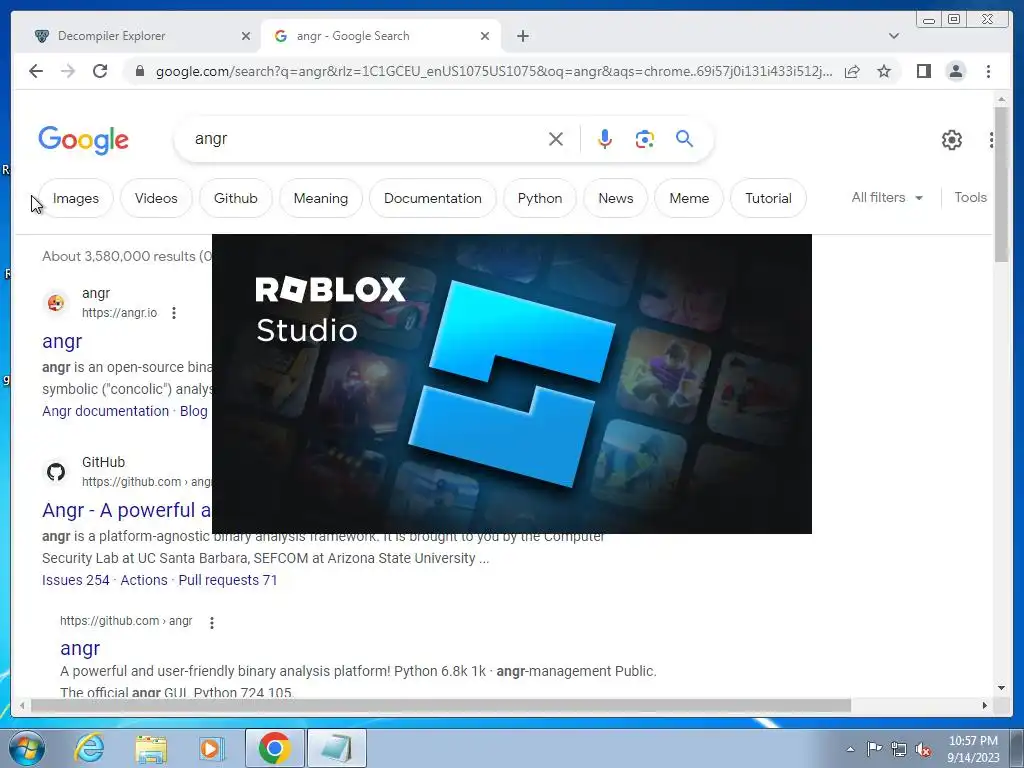This screenshot has height=768, width=1024.
Task: Select the Documentation filter chip
Action: point(433,198)
